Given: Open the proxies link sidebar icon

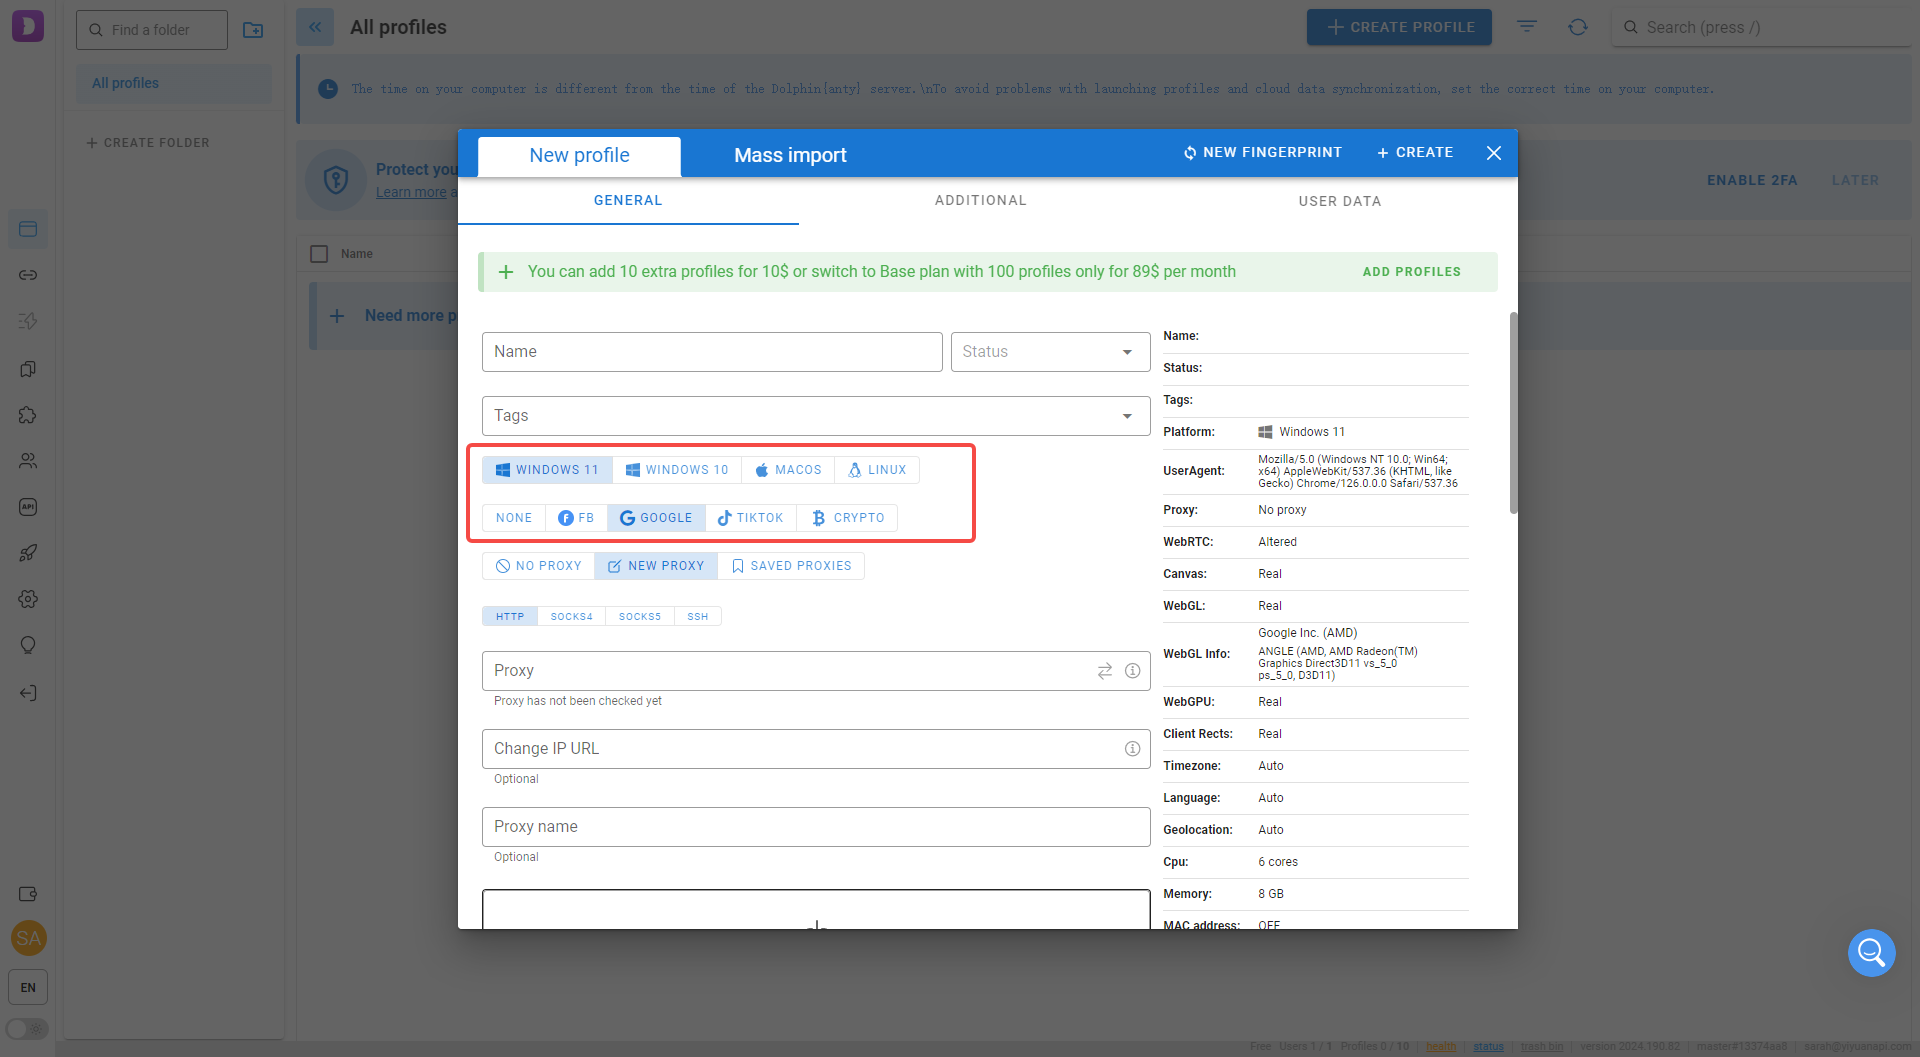Looking at the screenshot, I should [x=28, y=275].
